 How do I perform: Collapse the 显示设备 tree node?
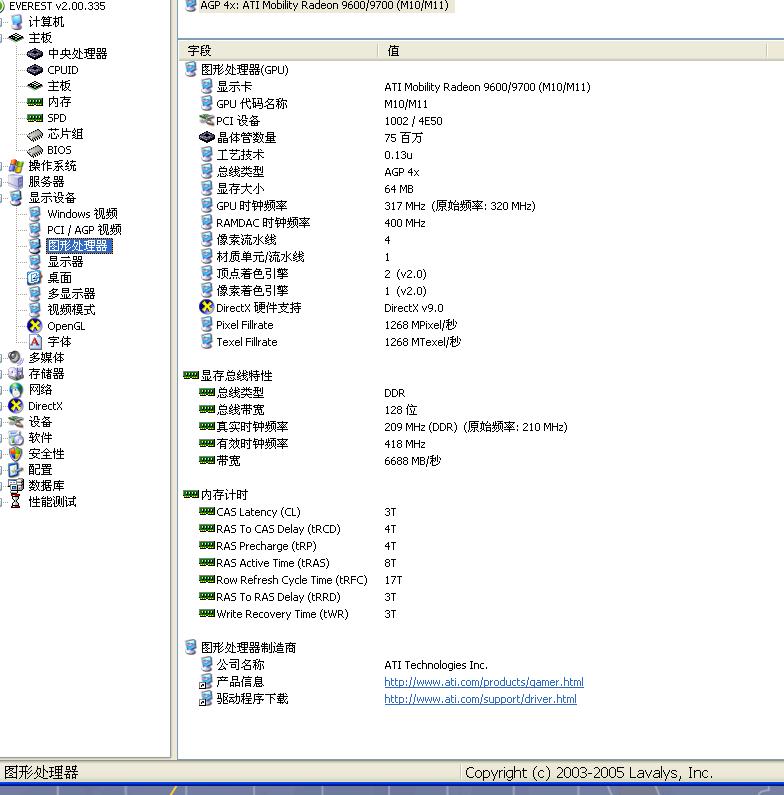[x=2, y=198]
